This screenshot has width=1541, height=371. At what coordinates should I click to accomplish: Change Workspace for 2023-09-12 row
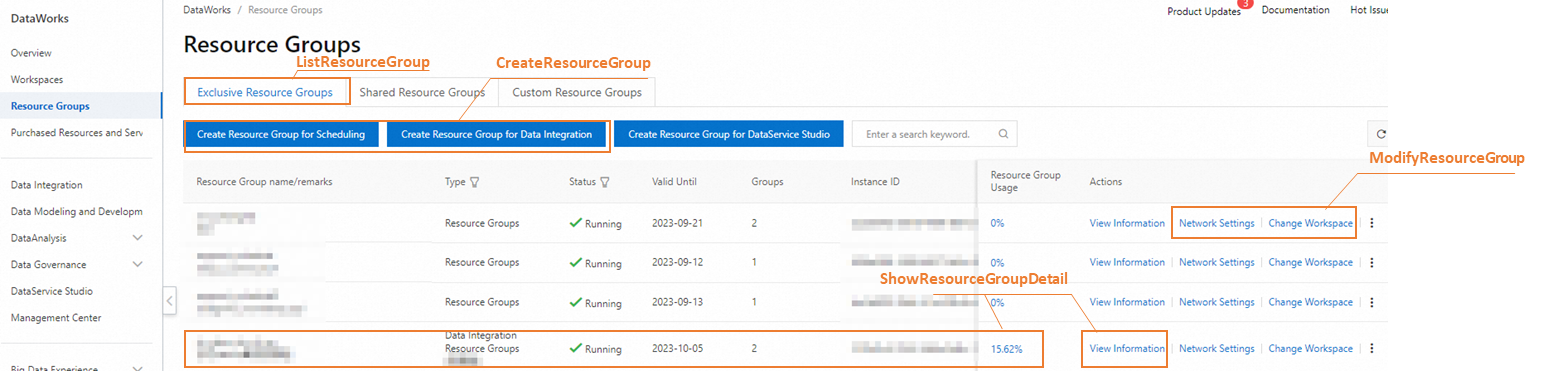click(x=1310, y=262)
